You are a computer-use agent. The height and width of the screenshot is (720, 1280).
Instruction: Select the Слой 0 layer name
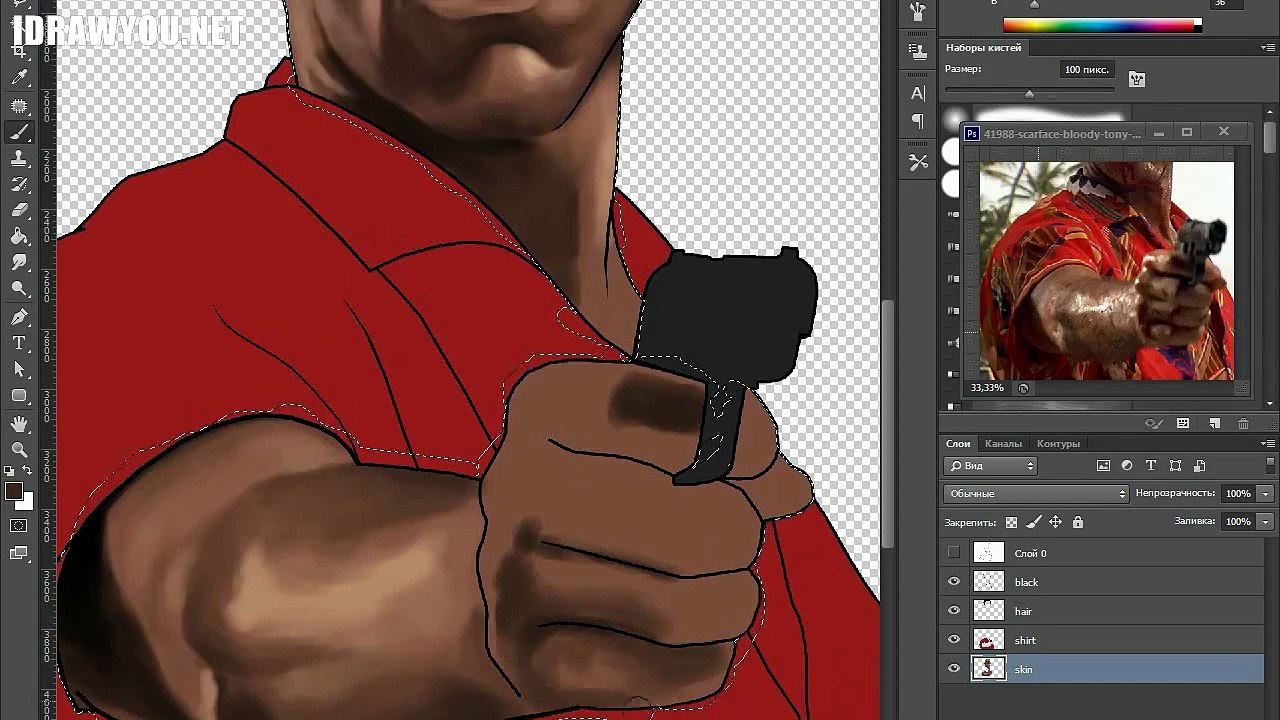1030,553
